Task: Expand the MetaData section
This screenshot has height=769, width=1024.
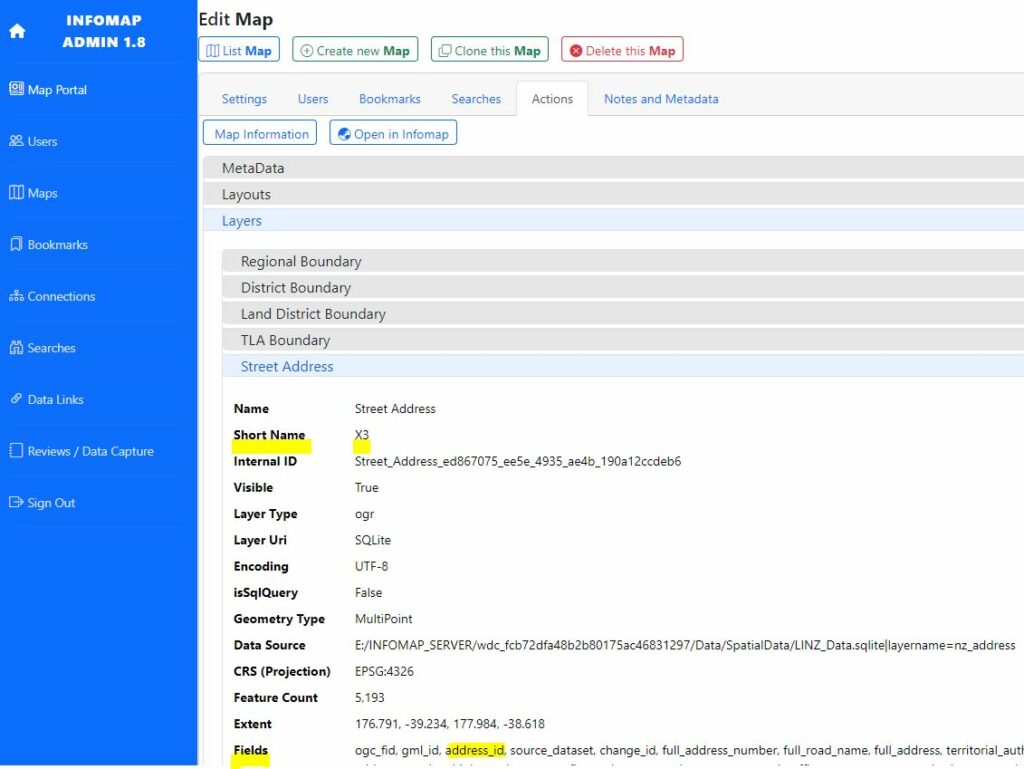Action: [x=253, y=168]
